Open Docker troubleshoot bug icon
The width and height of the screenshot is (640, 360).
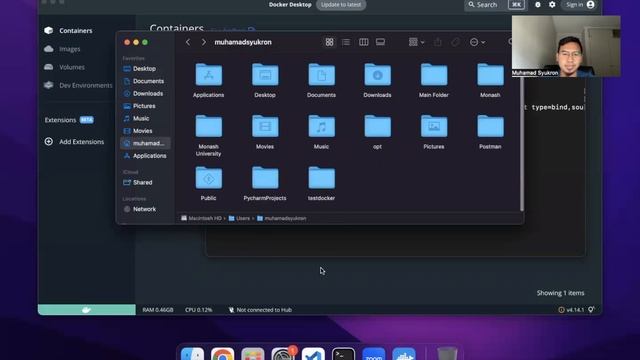[538, 5]
